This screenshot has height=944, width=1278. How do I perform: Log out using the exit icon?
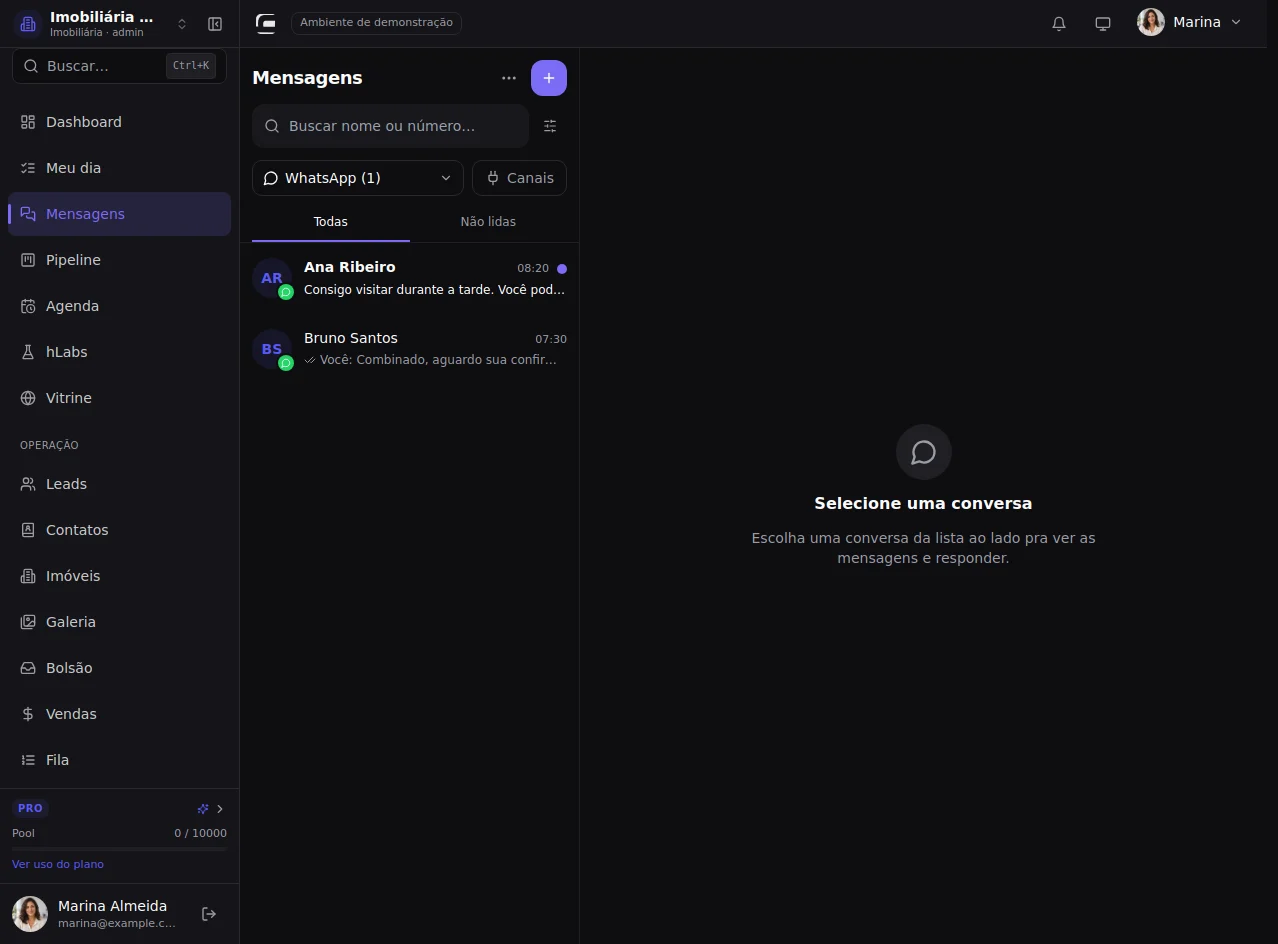click(x=209, y=914)
